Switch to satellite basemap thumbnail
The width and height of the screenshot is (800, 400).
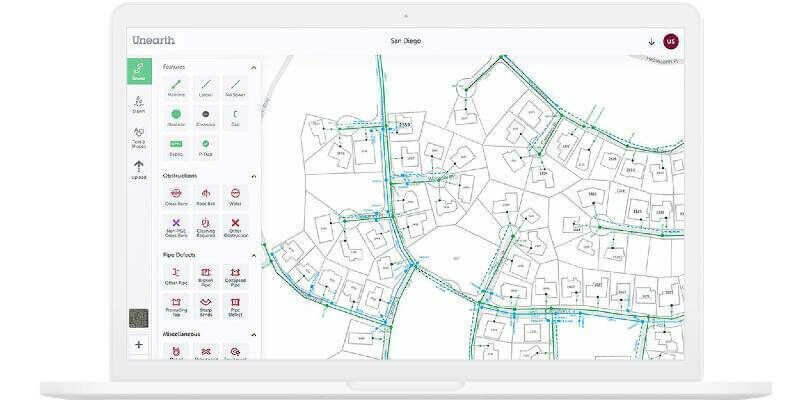pyautogui.click(x=139, y=318)
